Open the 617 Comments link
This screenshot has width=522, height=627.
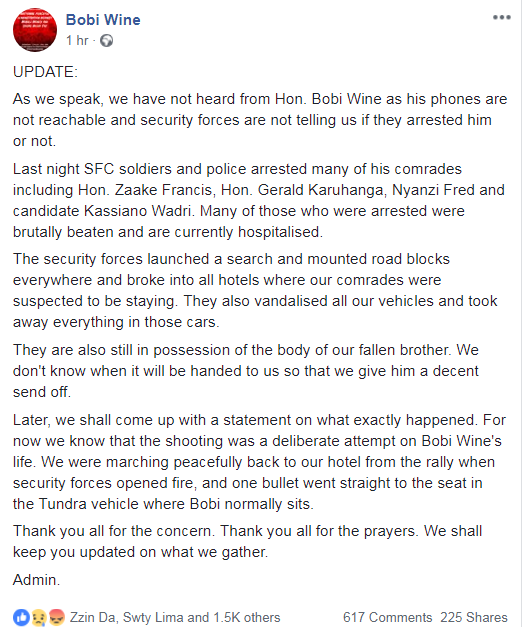pyautogui.click(x=387, y=617)
